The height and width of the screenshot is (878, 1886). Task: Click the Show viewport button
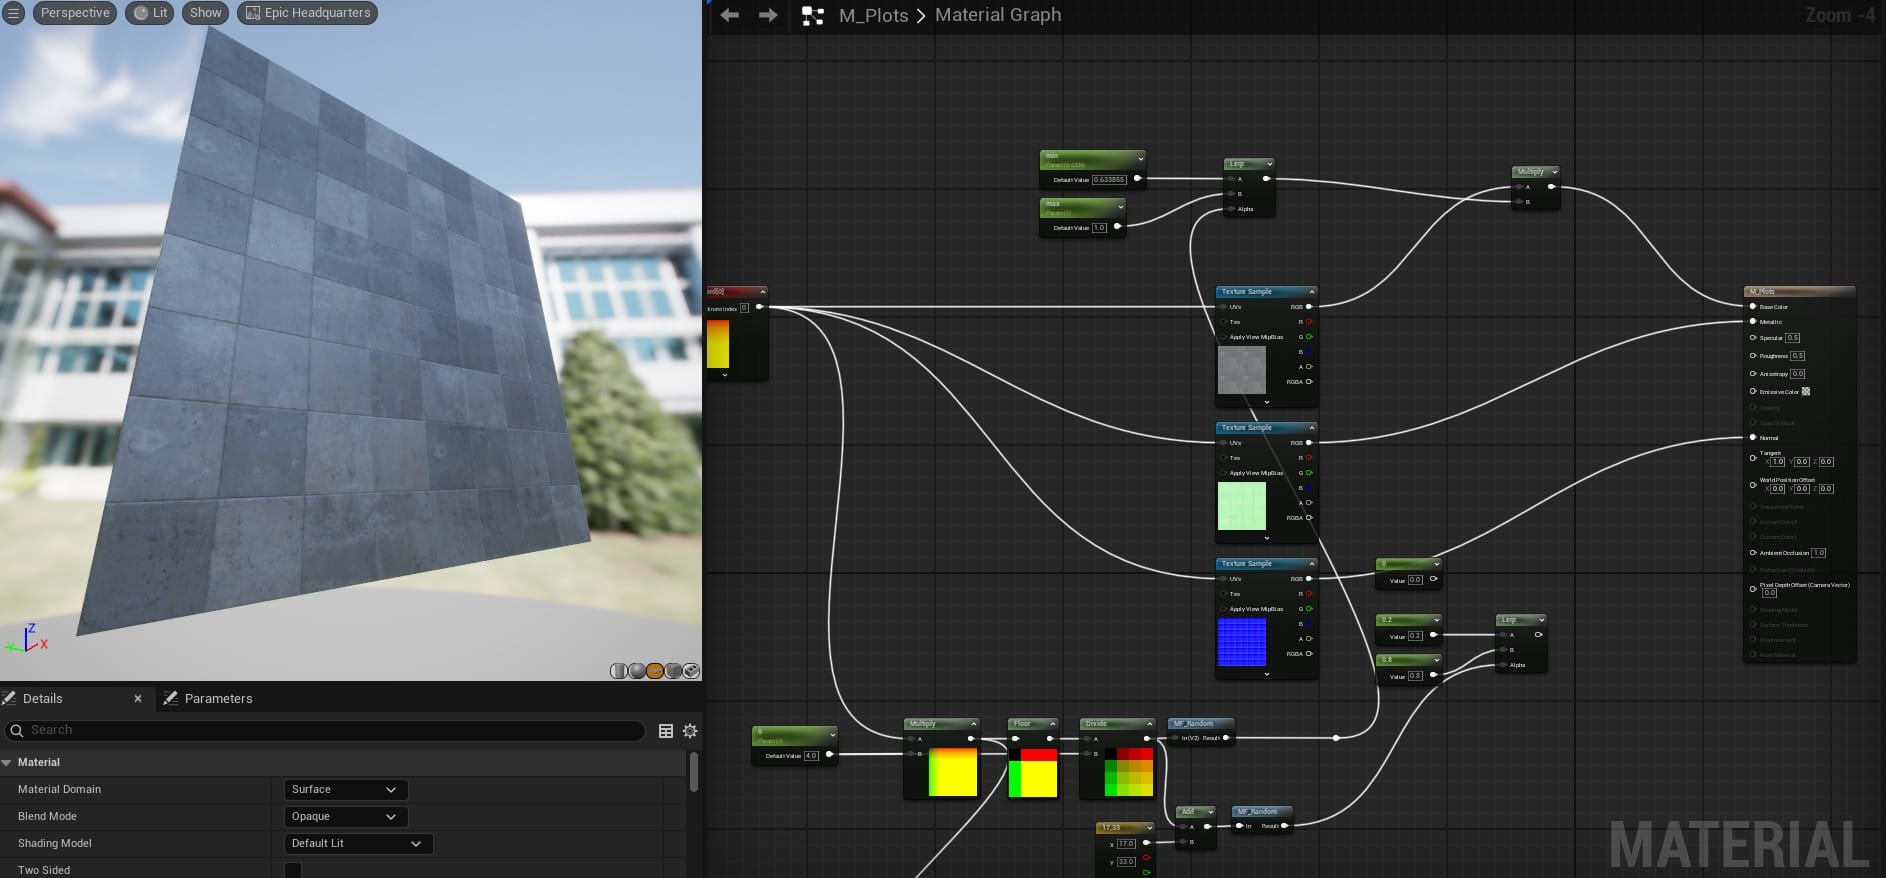tap(205, 13)
